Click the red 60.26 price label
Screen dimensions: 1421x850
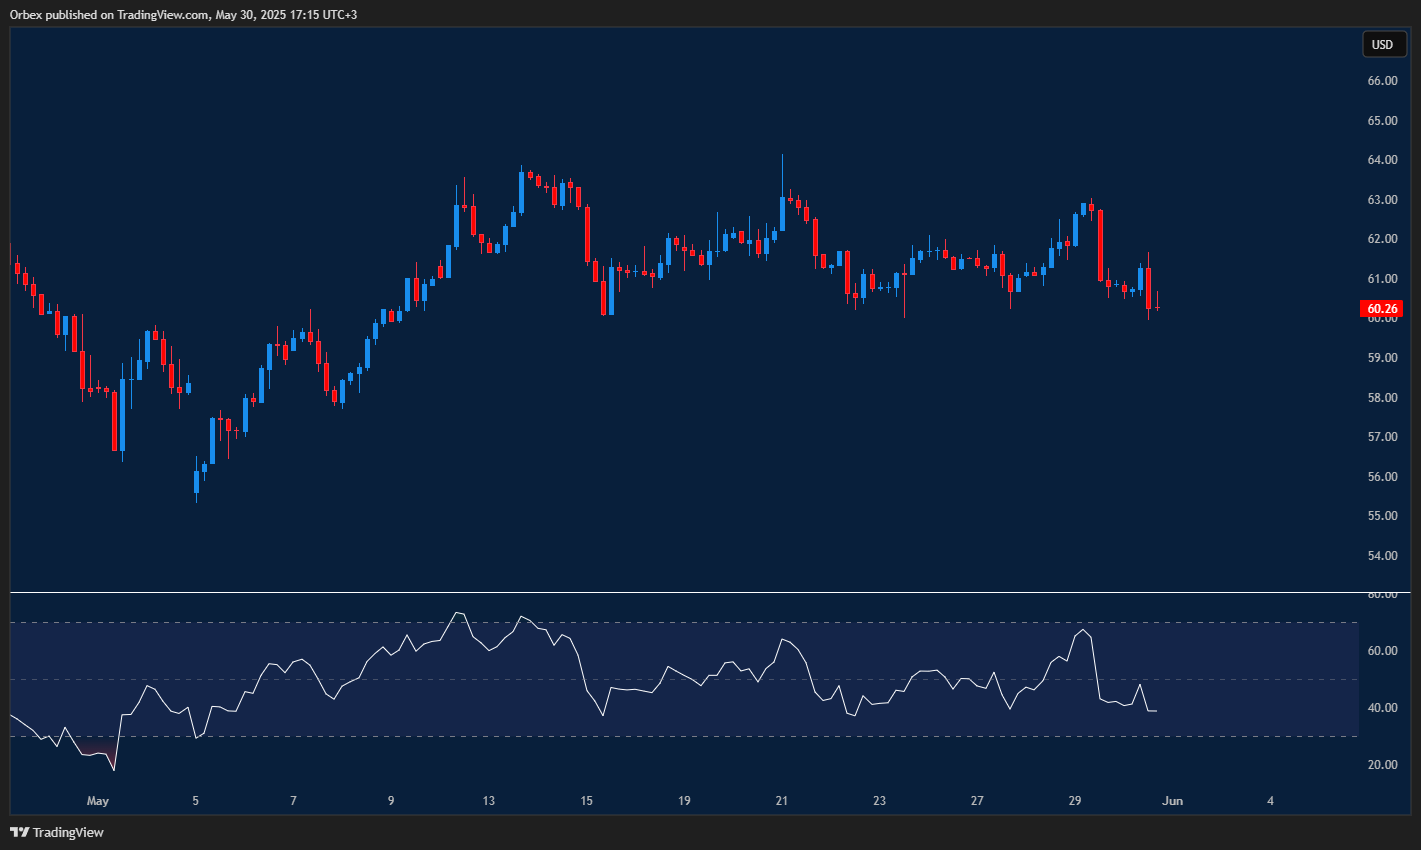tap(1382, 308)
